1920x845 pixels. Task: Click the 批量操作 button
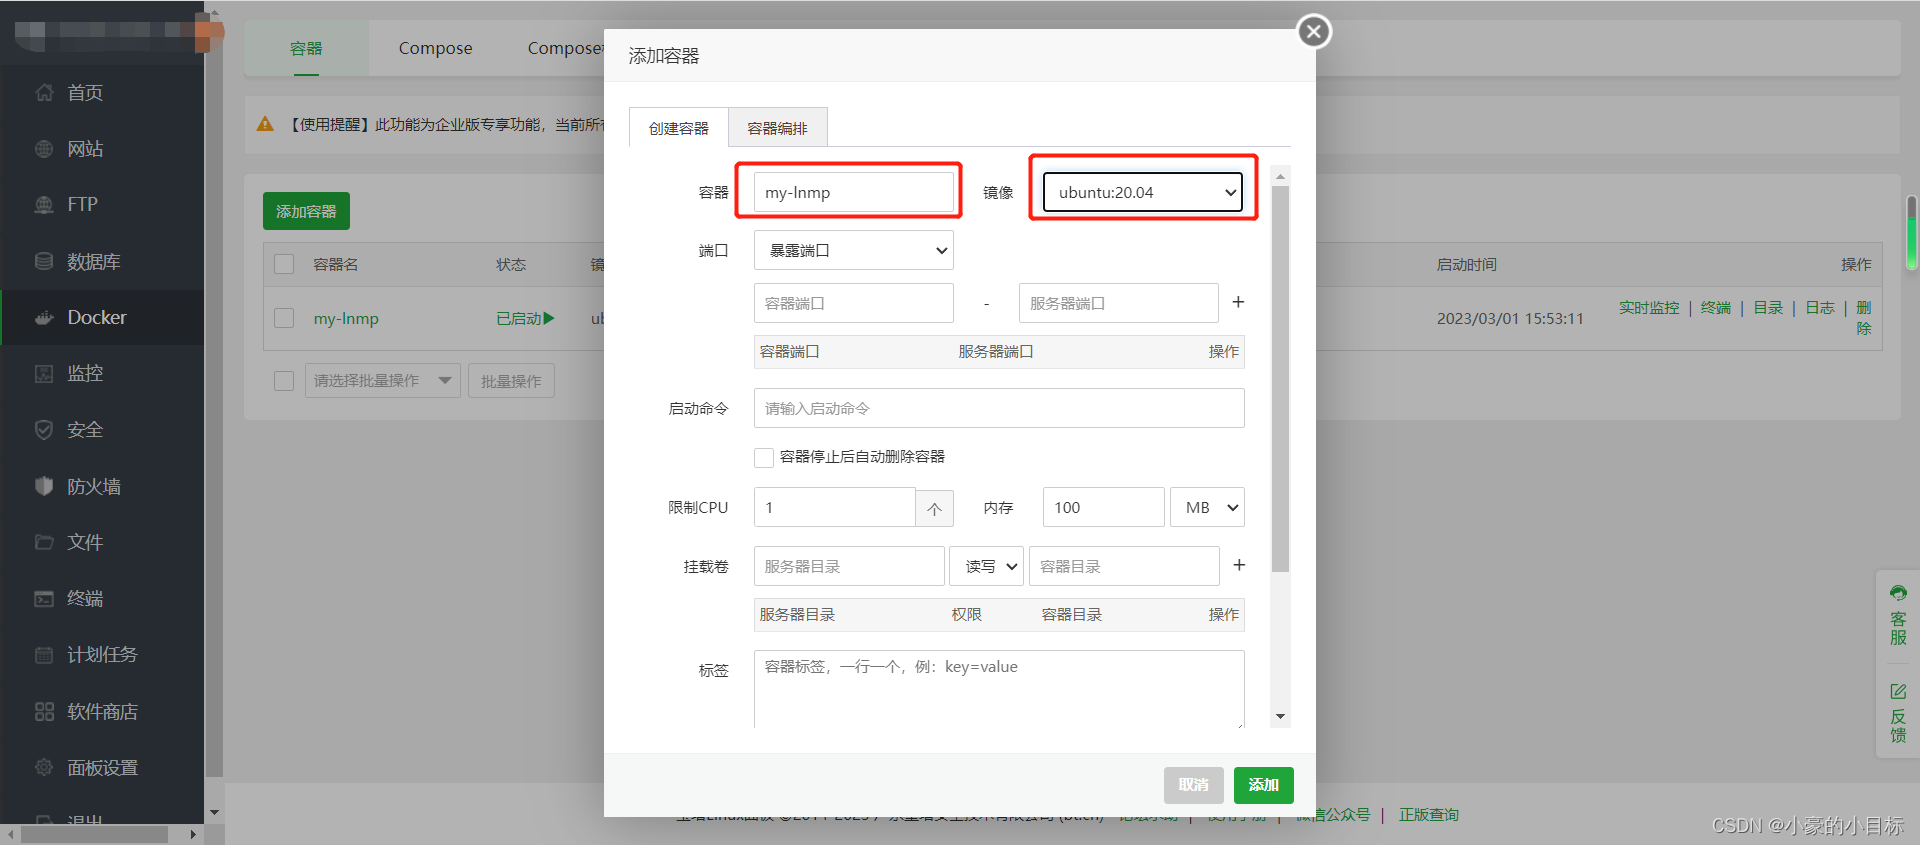(x=511, y=381)
